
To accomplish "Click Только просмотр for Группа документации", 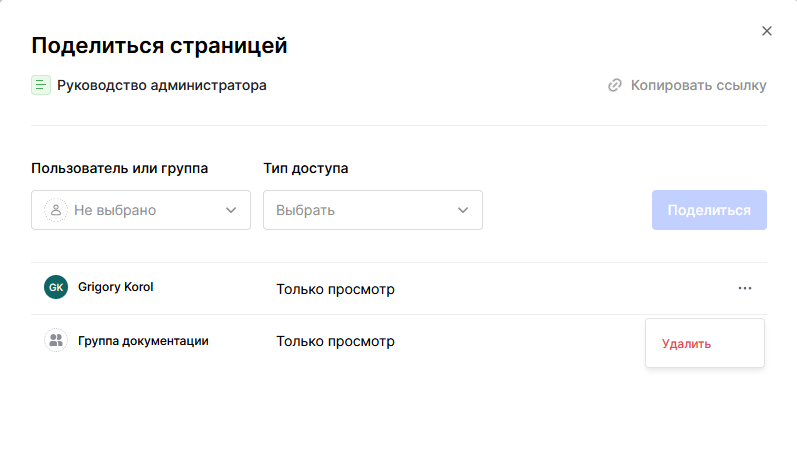I will coord(335,342).
